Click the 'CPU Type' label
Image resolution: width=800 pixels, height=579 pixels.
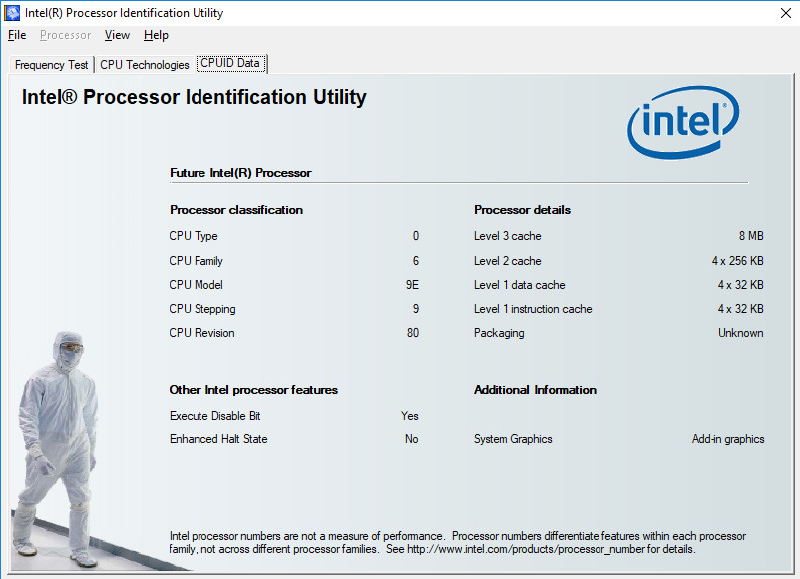pyautogui.click(x=193, y=236)
